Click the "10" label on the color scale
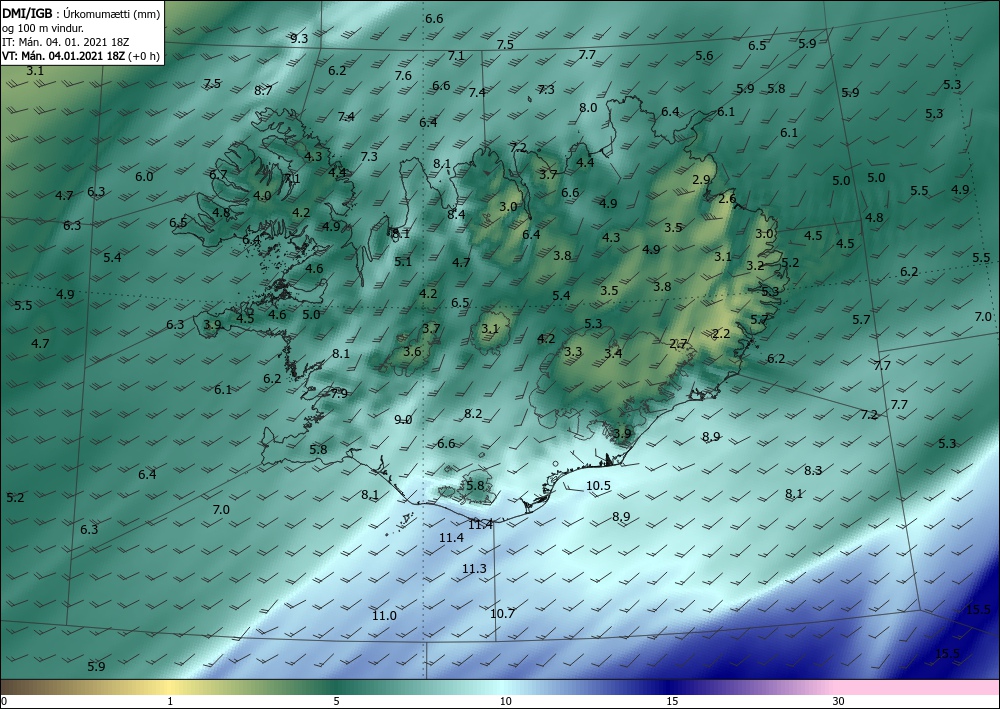The image size is (1000, 709). point(505,702)
